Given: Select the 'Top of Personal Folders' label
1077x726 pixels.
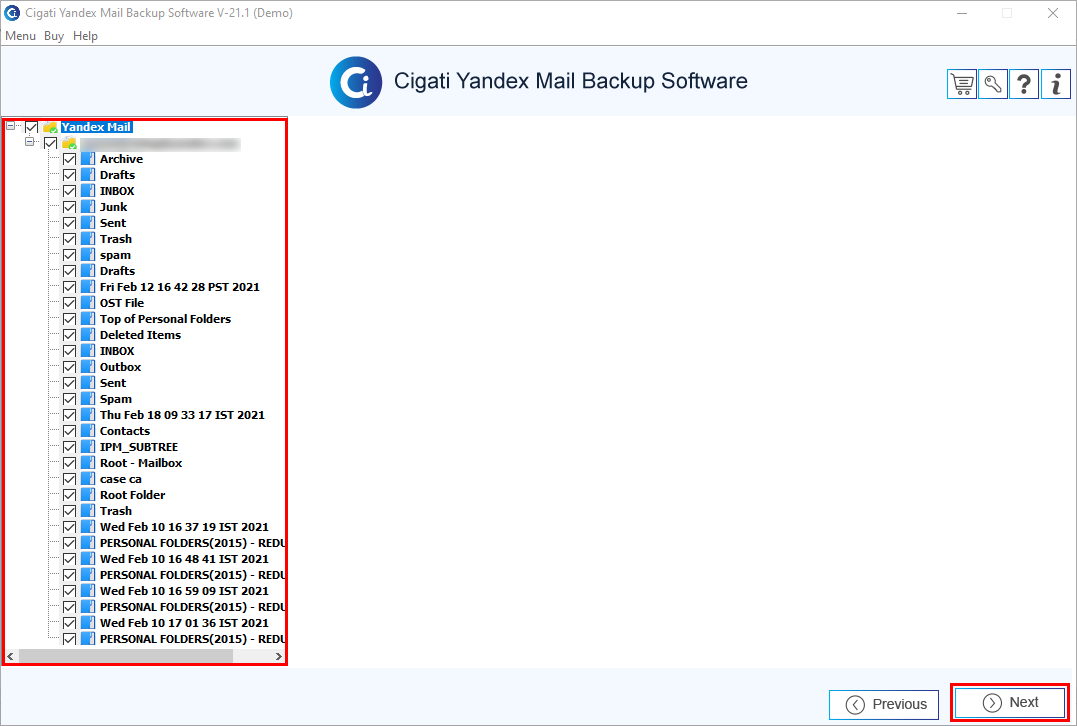Looking at the screenshot, I should point(166,319).
